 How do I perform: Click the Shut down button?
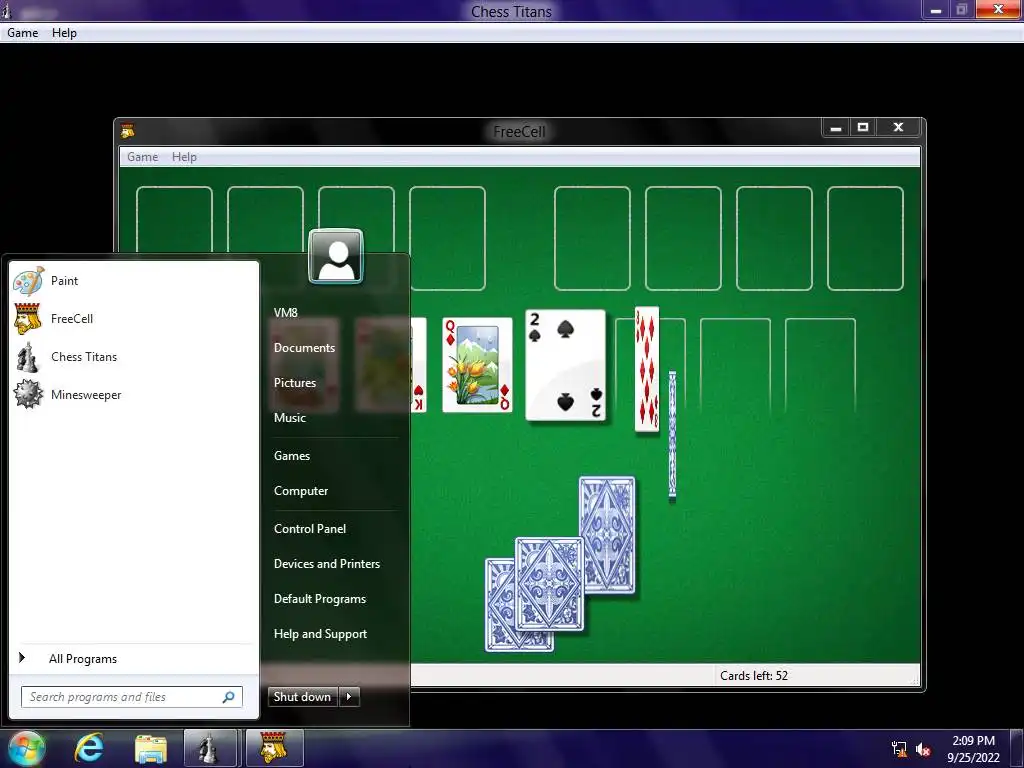pos(302,697)
